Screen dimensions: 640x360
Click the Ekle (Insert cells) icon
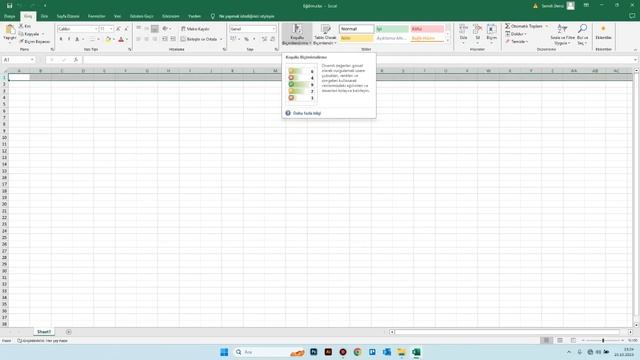(x=463, y=29)
